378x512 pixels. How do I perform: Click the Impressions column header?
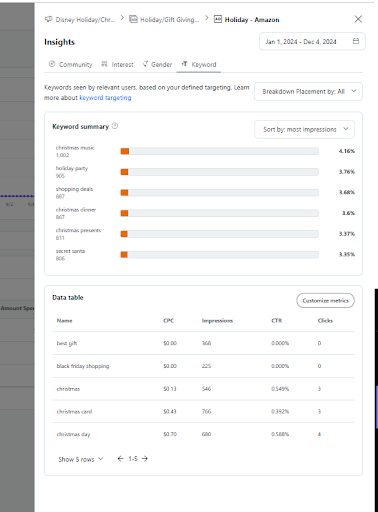217,321
